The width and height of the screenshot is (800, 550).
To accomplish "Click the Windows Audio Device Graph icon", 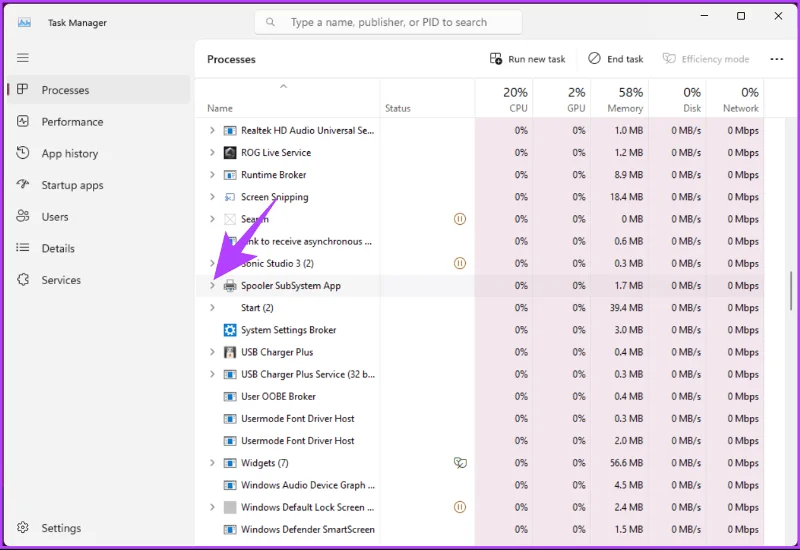I will point(230,485).
